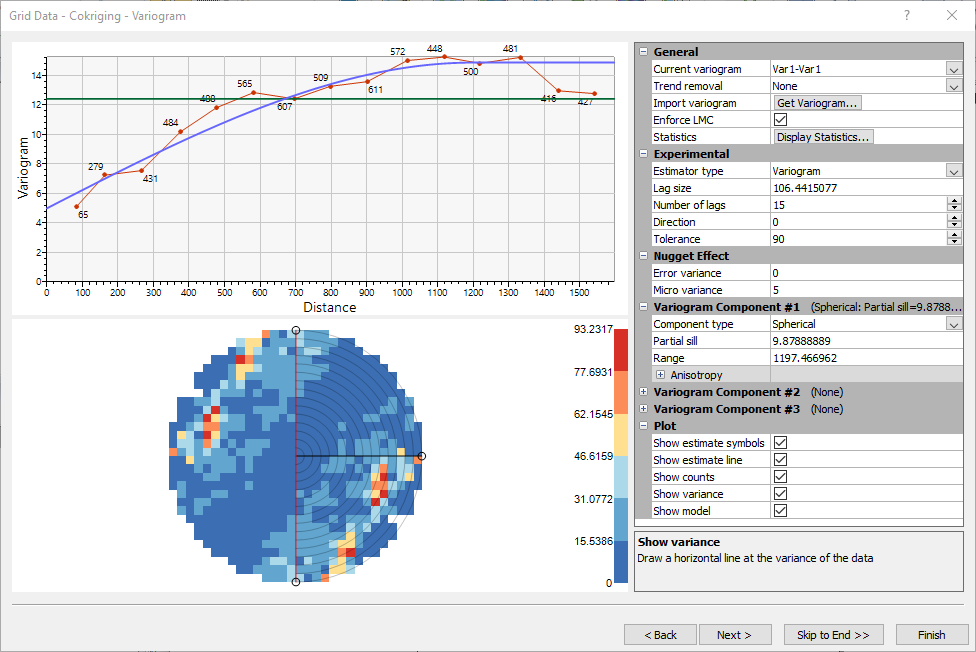The width and height of the screenshot is (976, 652).
Task: Increase Tolerance with up arrow
Action: point(954,235)
